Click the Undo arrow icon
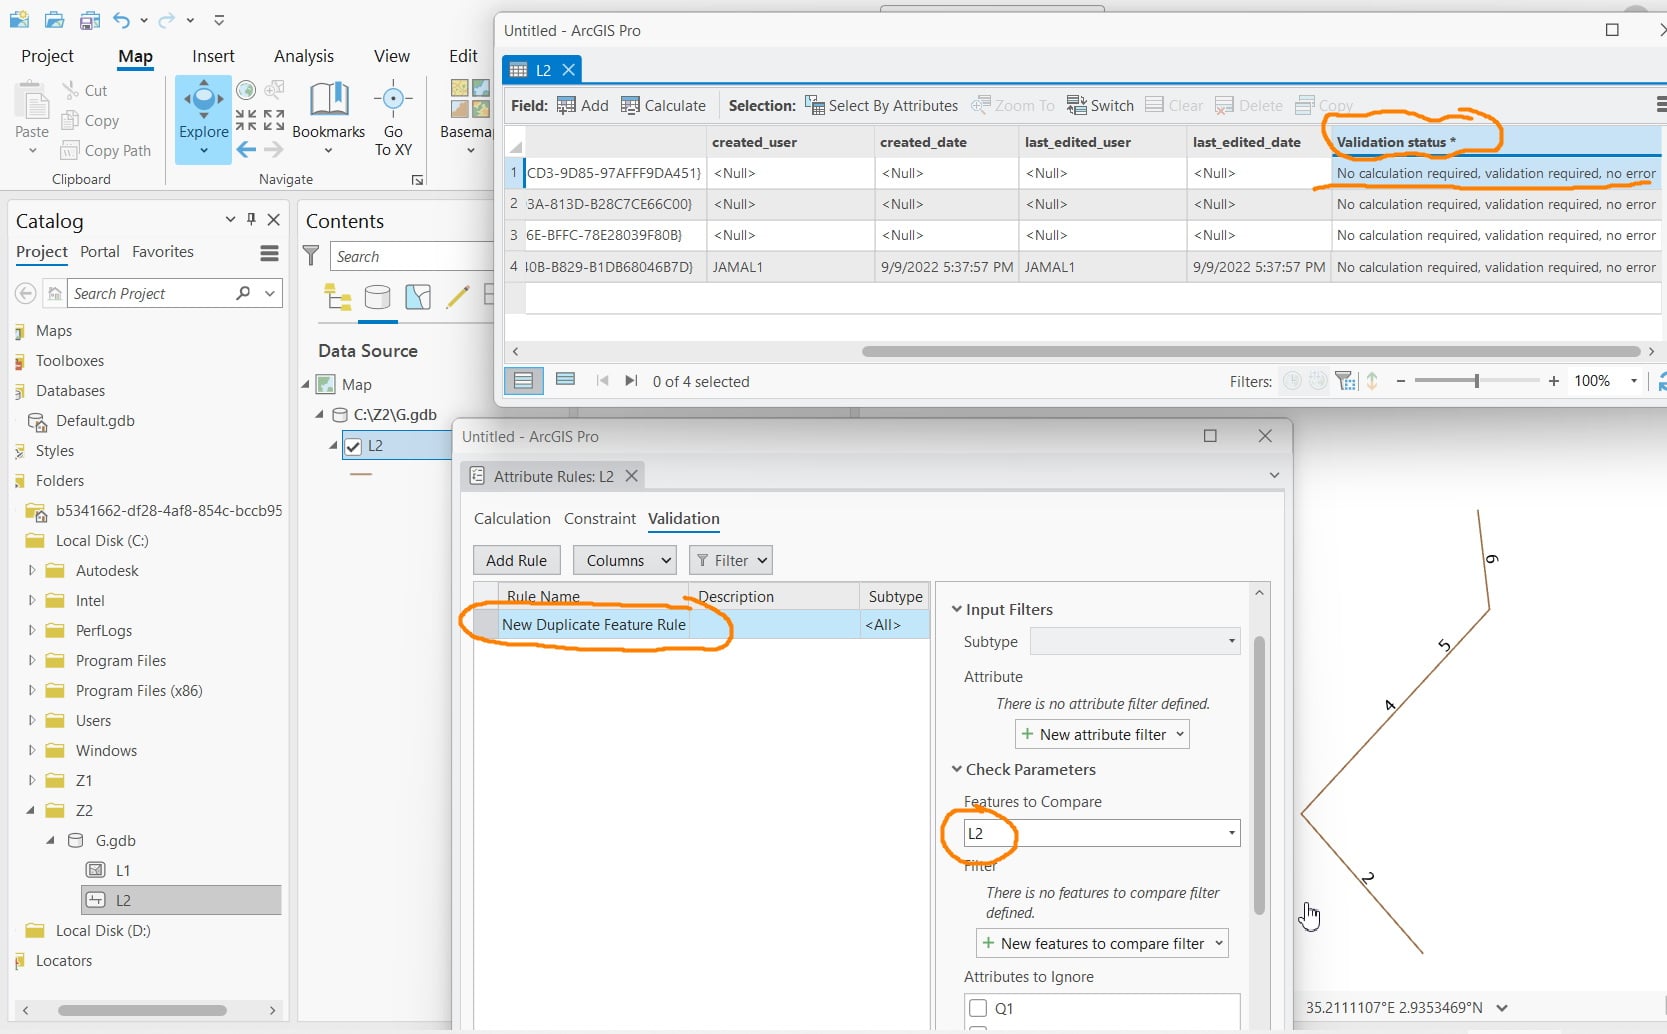The width and height of the screenshot is (1667, 1034). [121, 19]
